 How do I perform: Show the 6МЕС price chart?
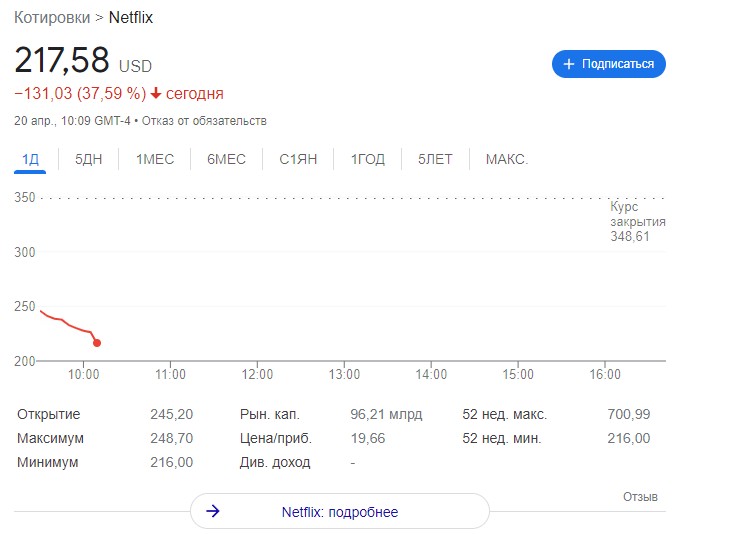click(x=226, y=159)
